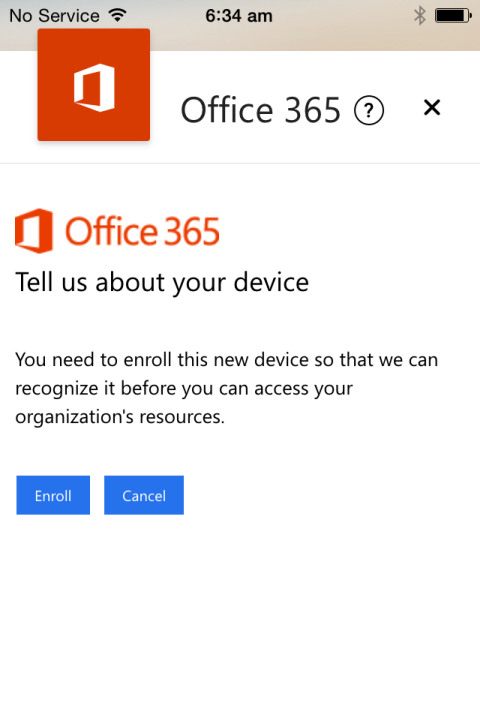Click the 'organization's resources.' text line
480x720 pixels.
coord(120,417)
